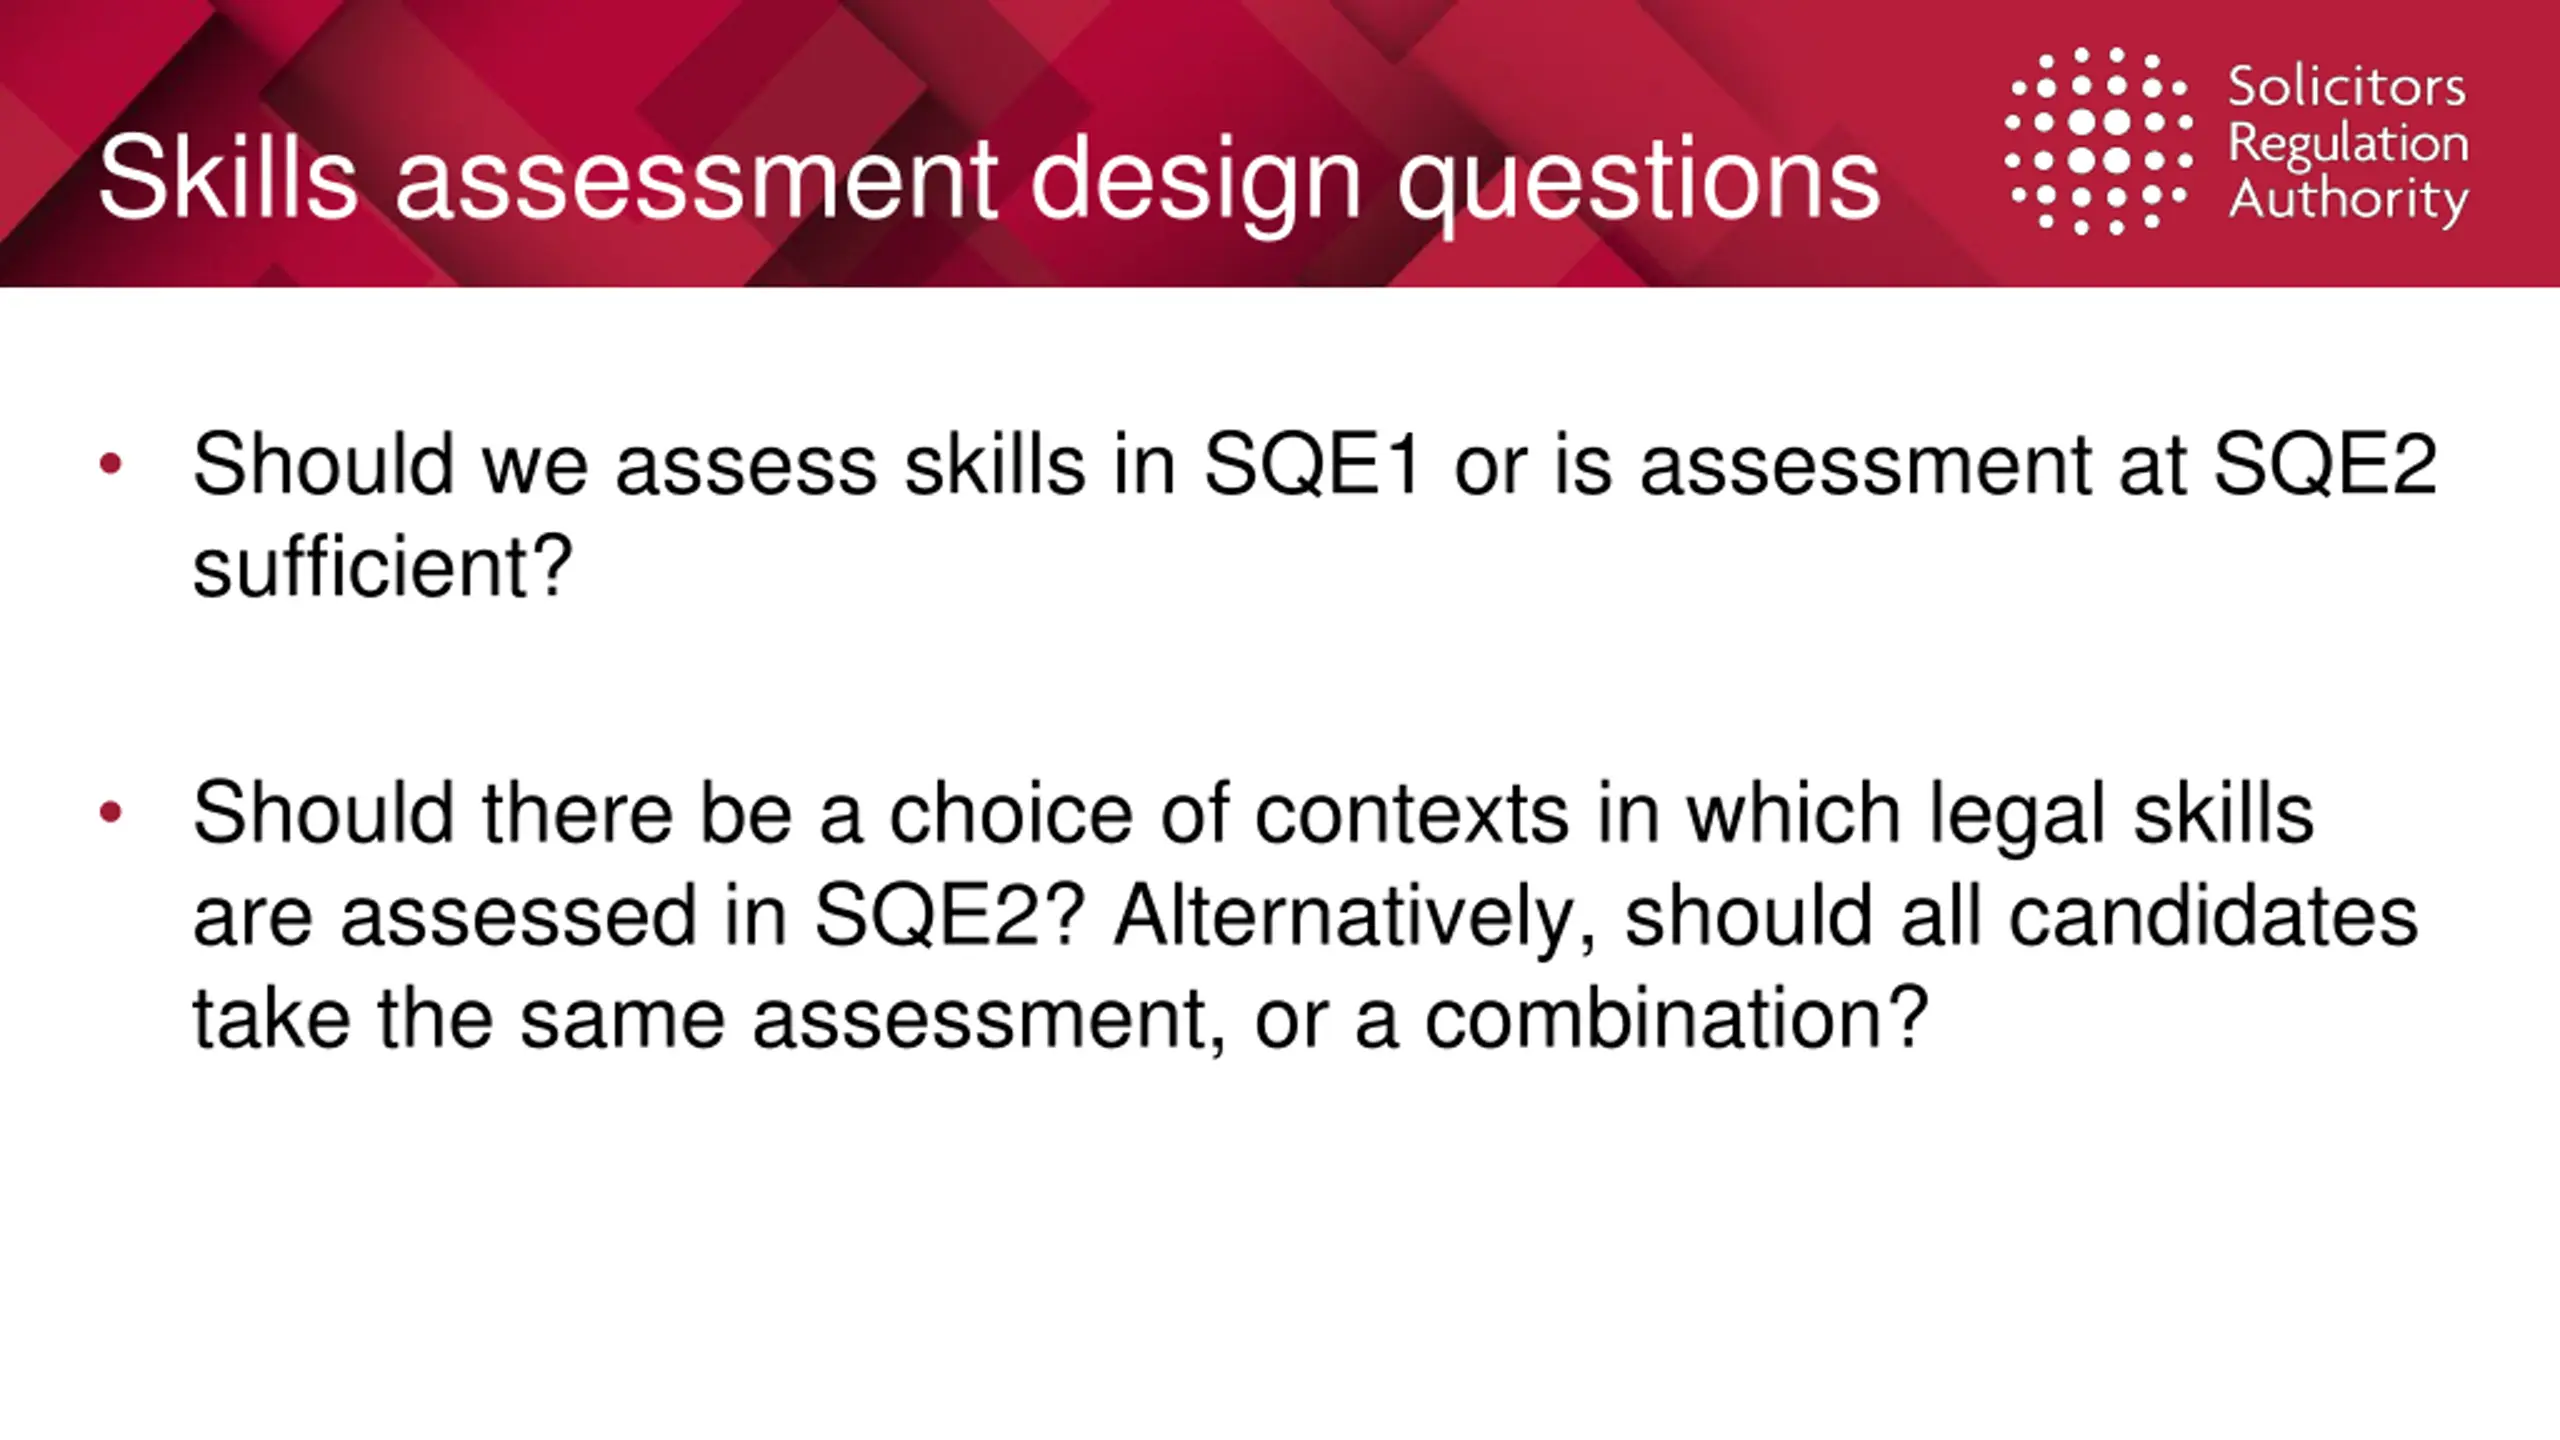This screenshot has height=1440, width=2560.
Task: Click the second red bullet point marker
Action: coord(111,811)
